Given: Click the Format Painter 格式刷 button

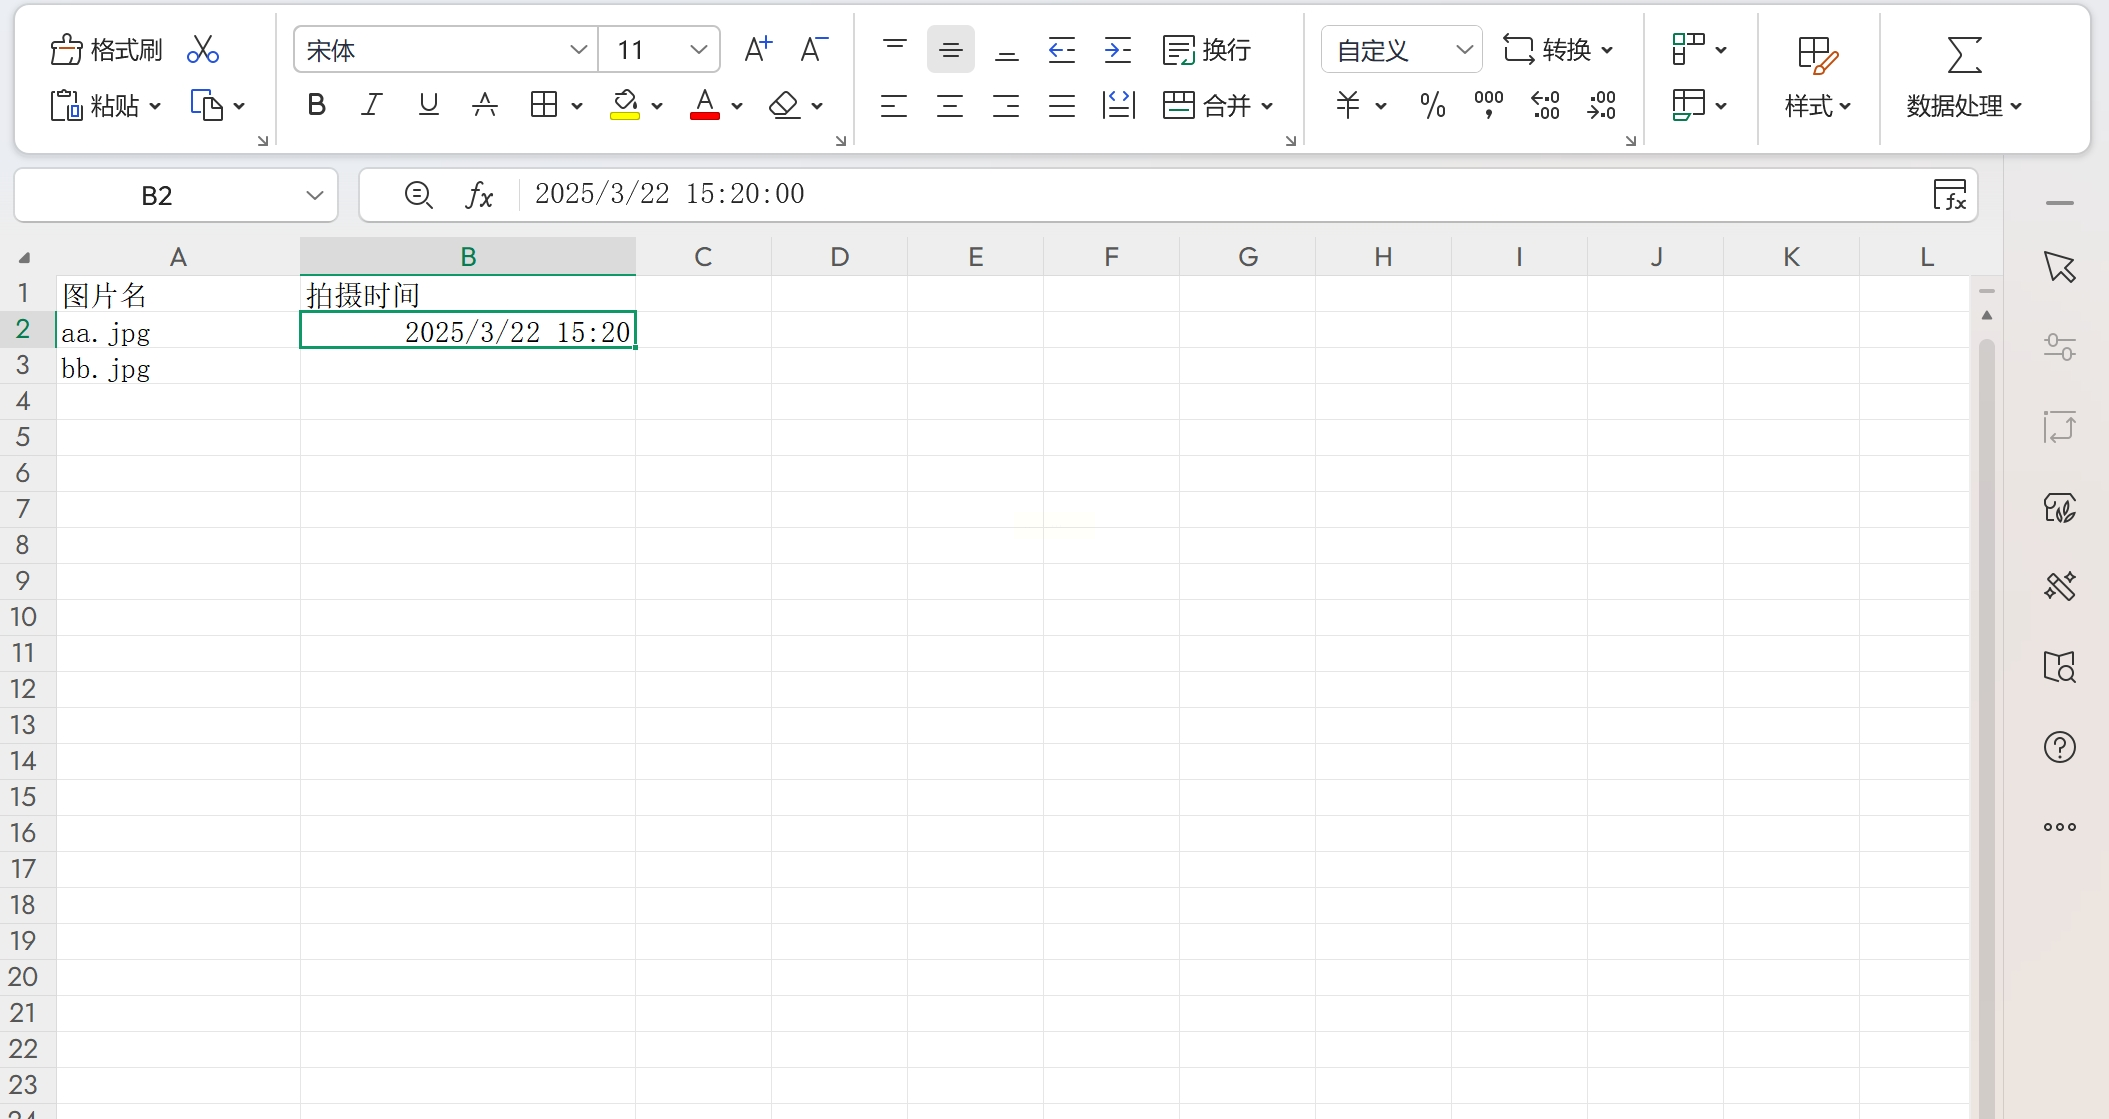Looking at the screenshot, I should 107,50.
